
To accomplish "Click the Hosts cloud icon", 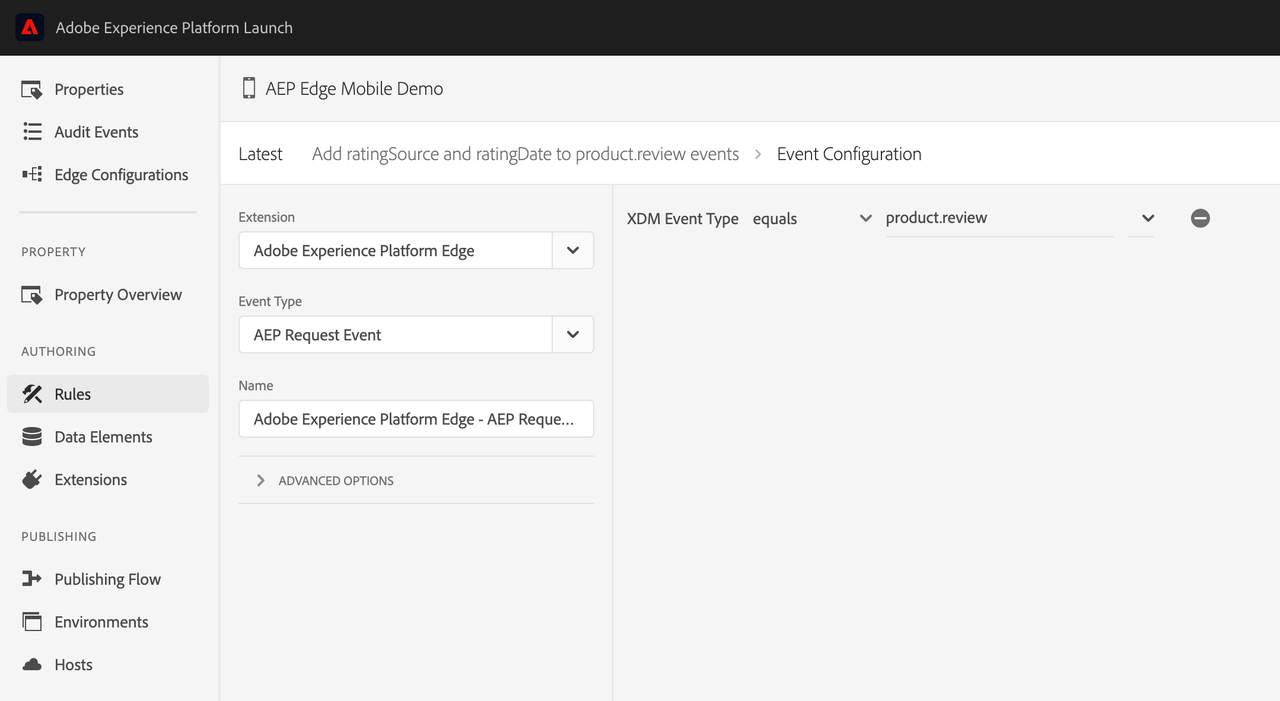I will (x=32, y=665).
